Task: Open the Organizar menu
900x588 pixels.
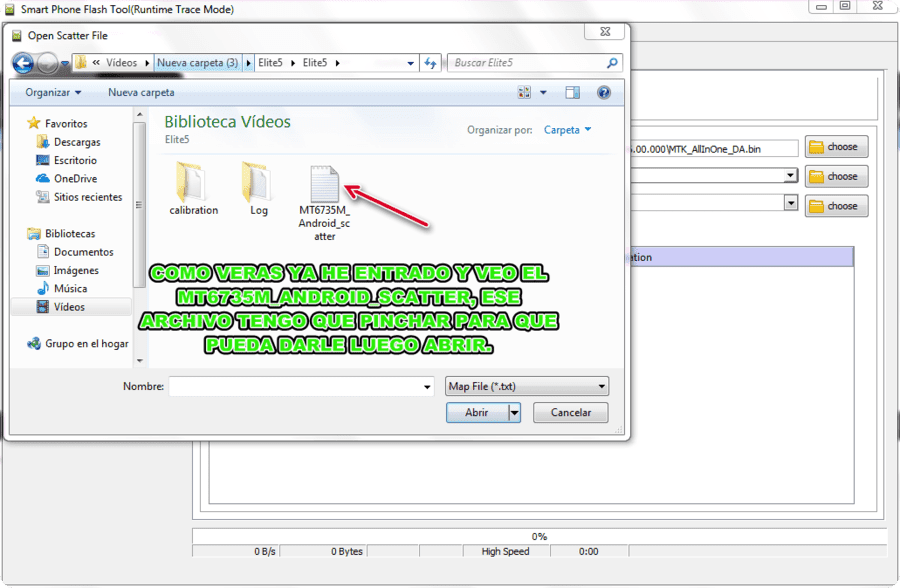Action: click(x=53, y=92)
